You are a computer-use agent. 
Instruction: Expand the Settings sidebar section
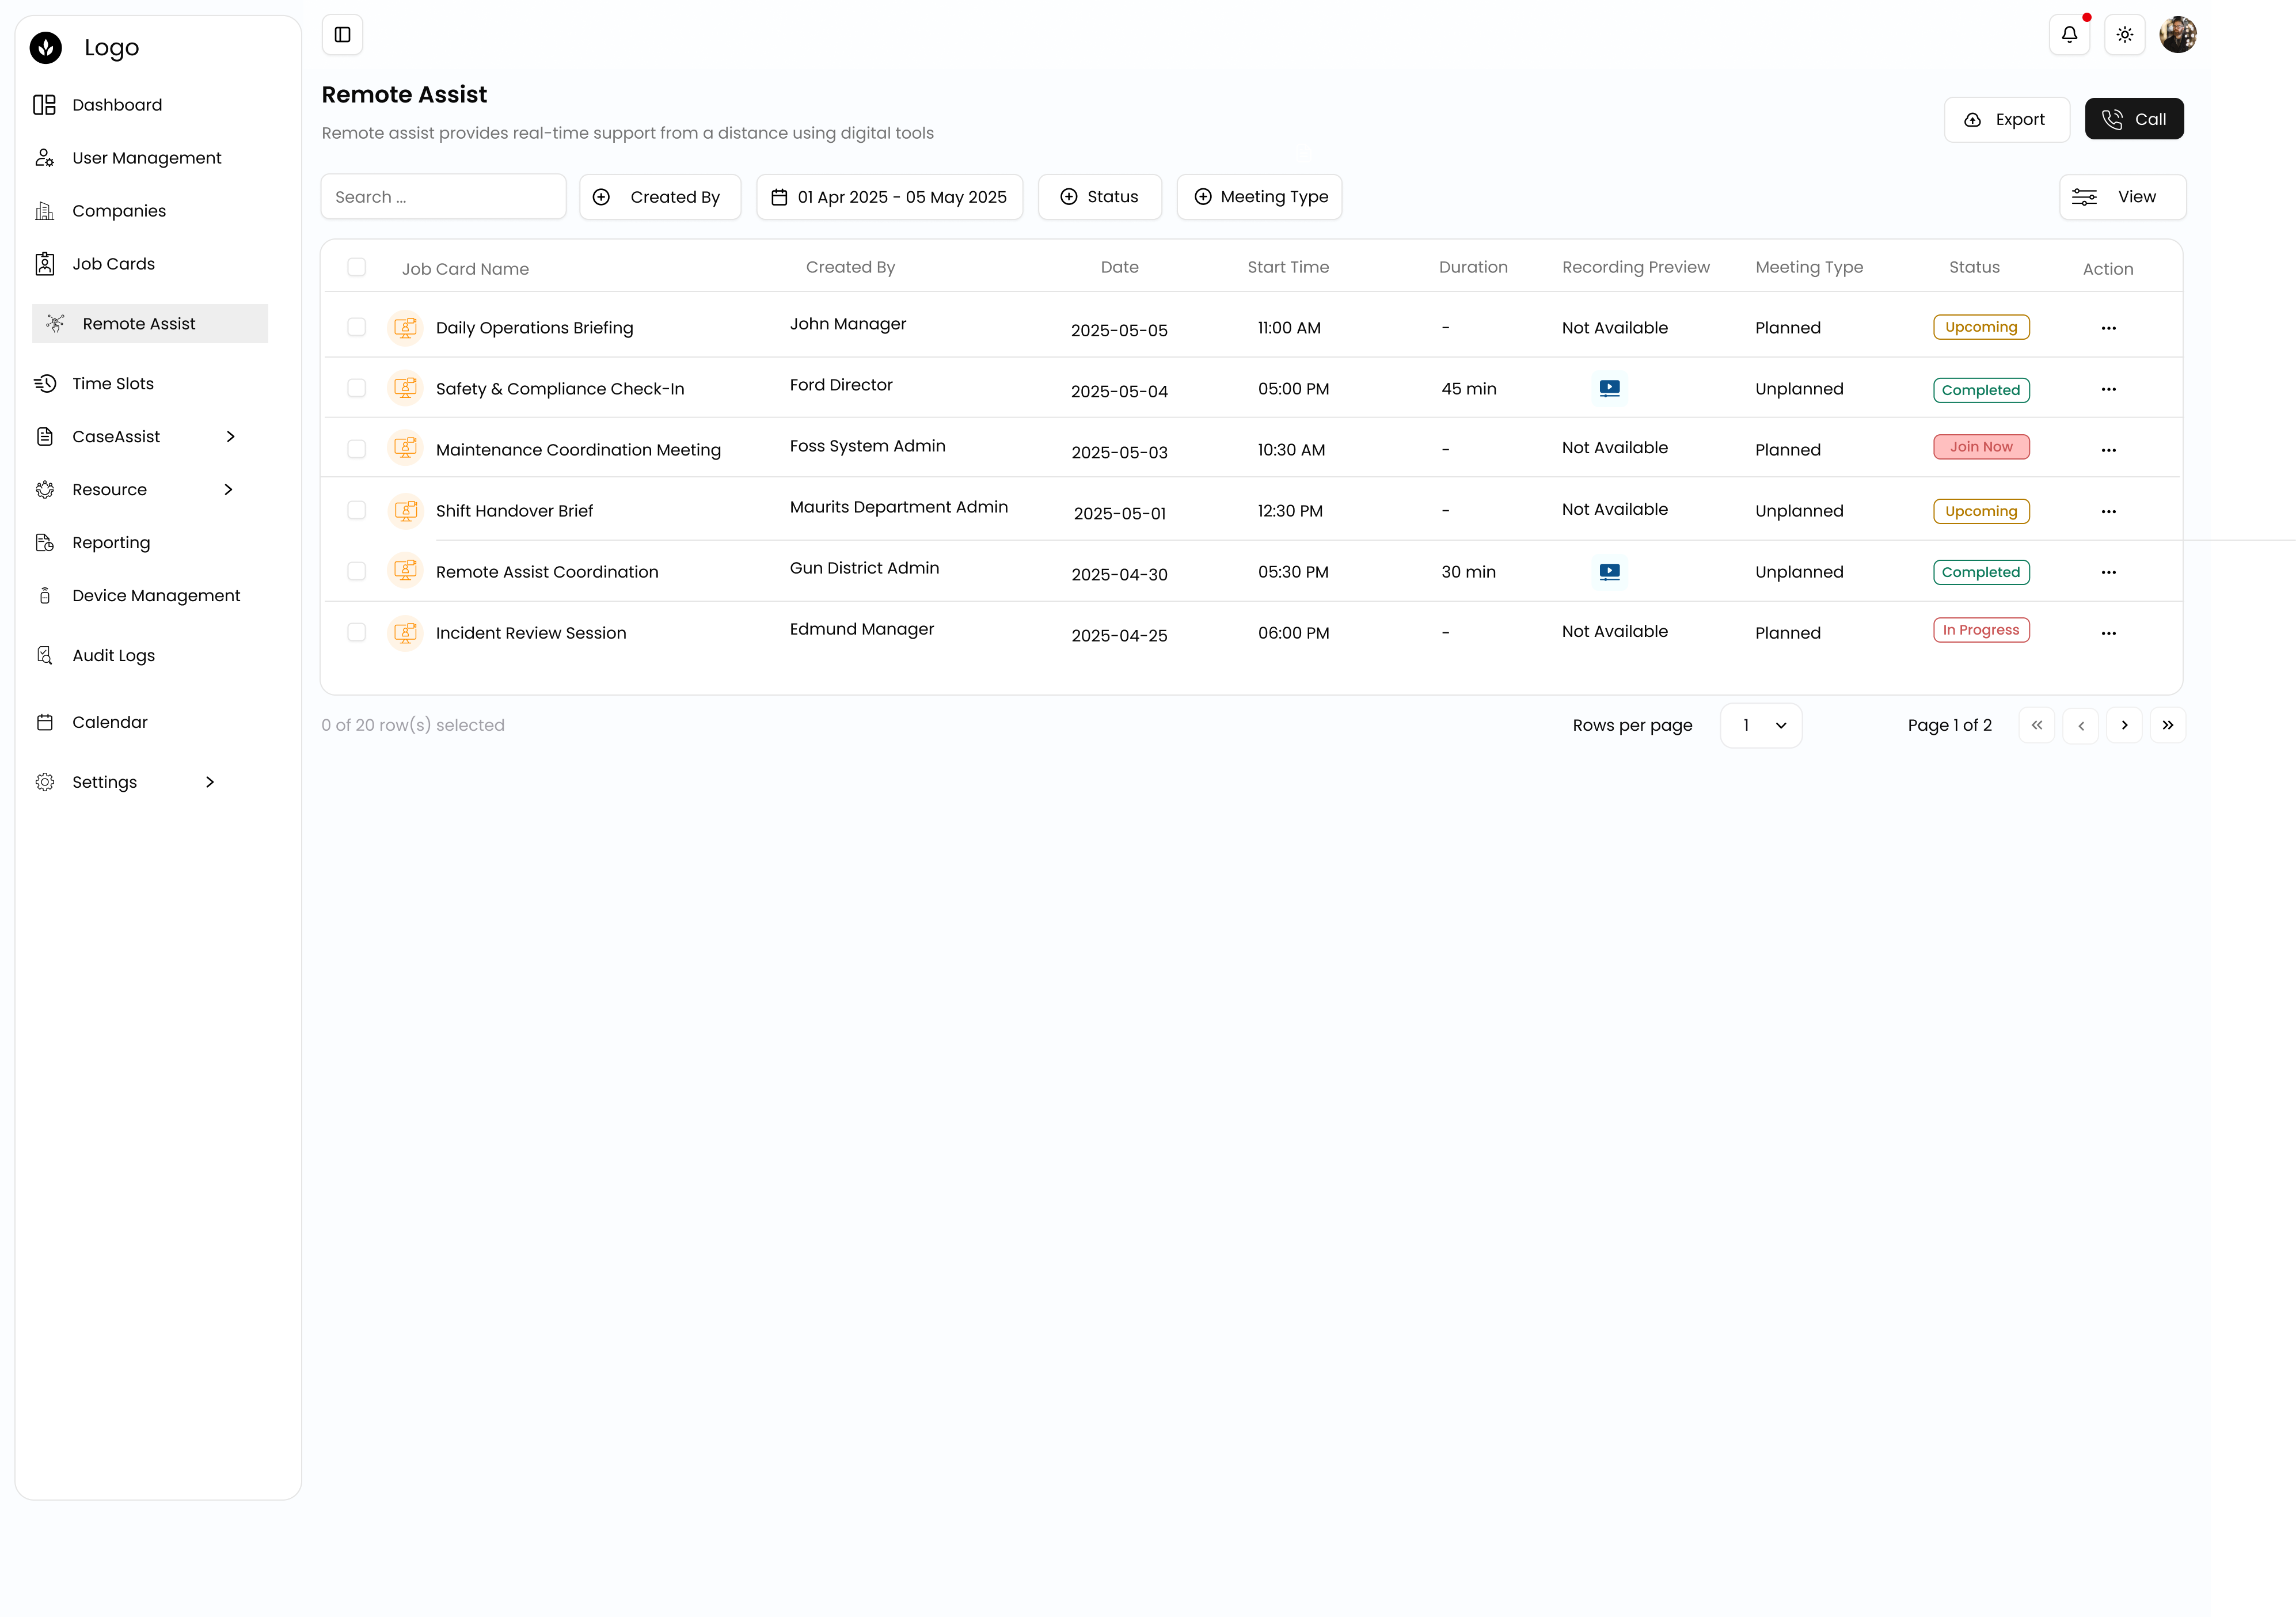[210, 782]
